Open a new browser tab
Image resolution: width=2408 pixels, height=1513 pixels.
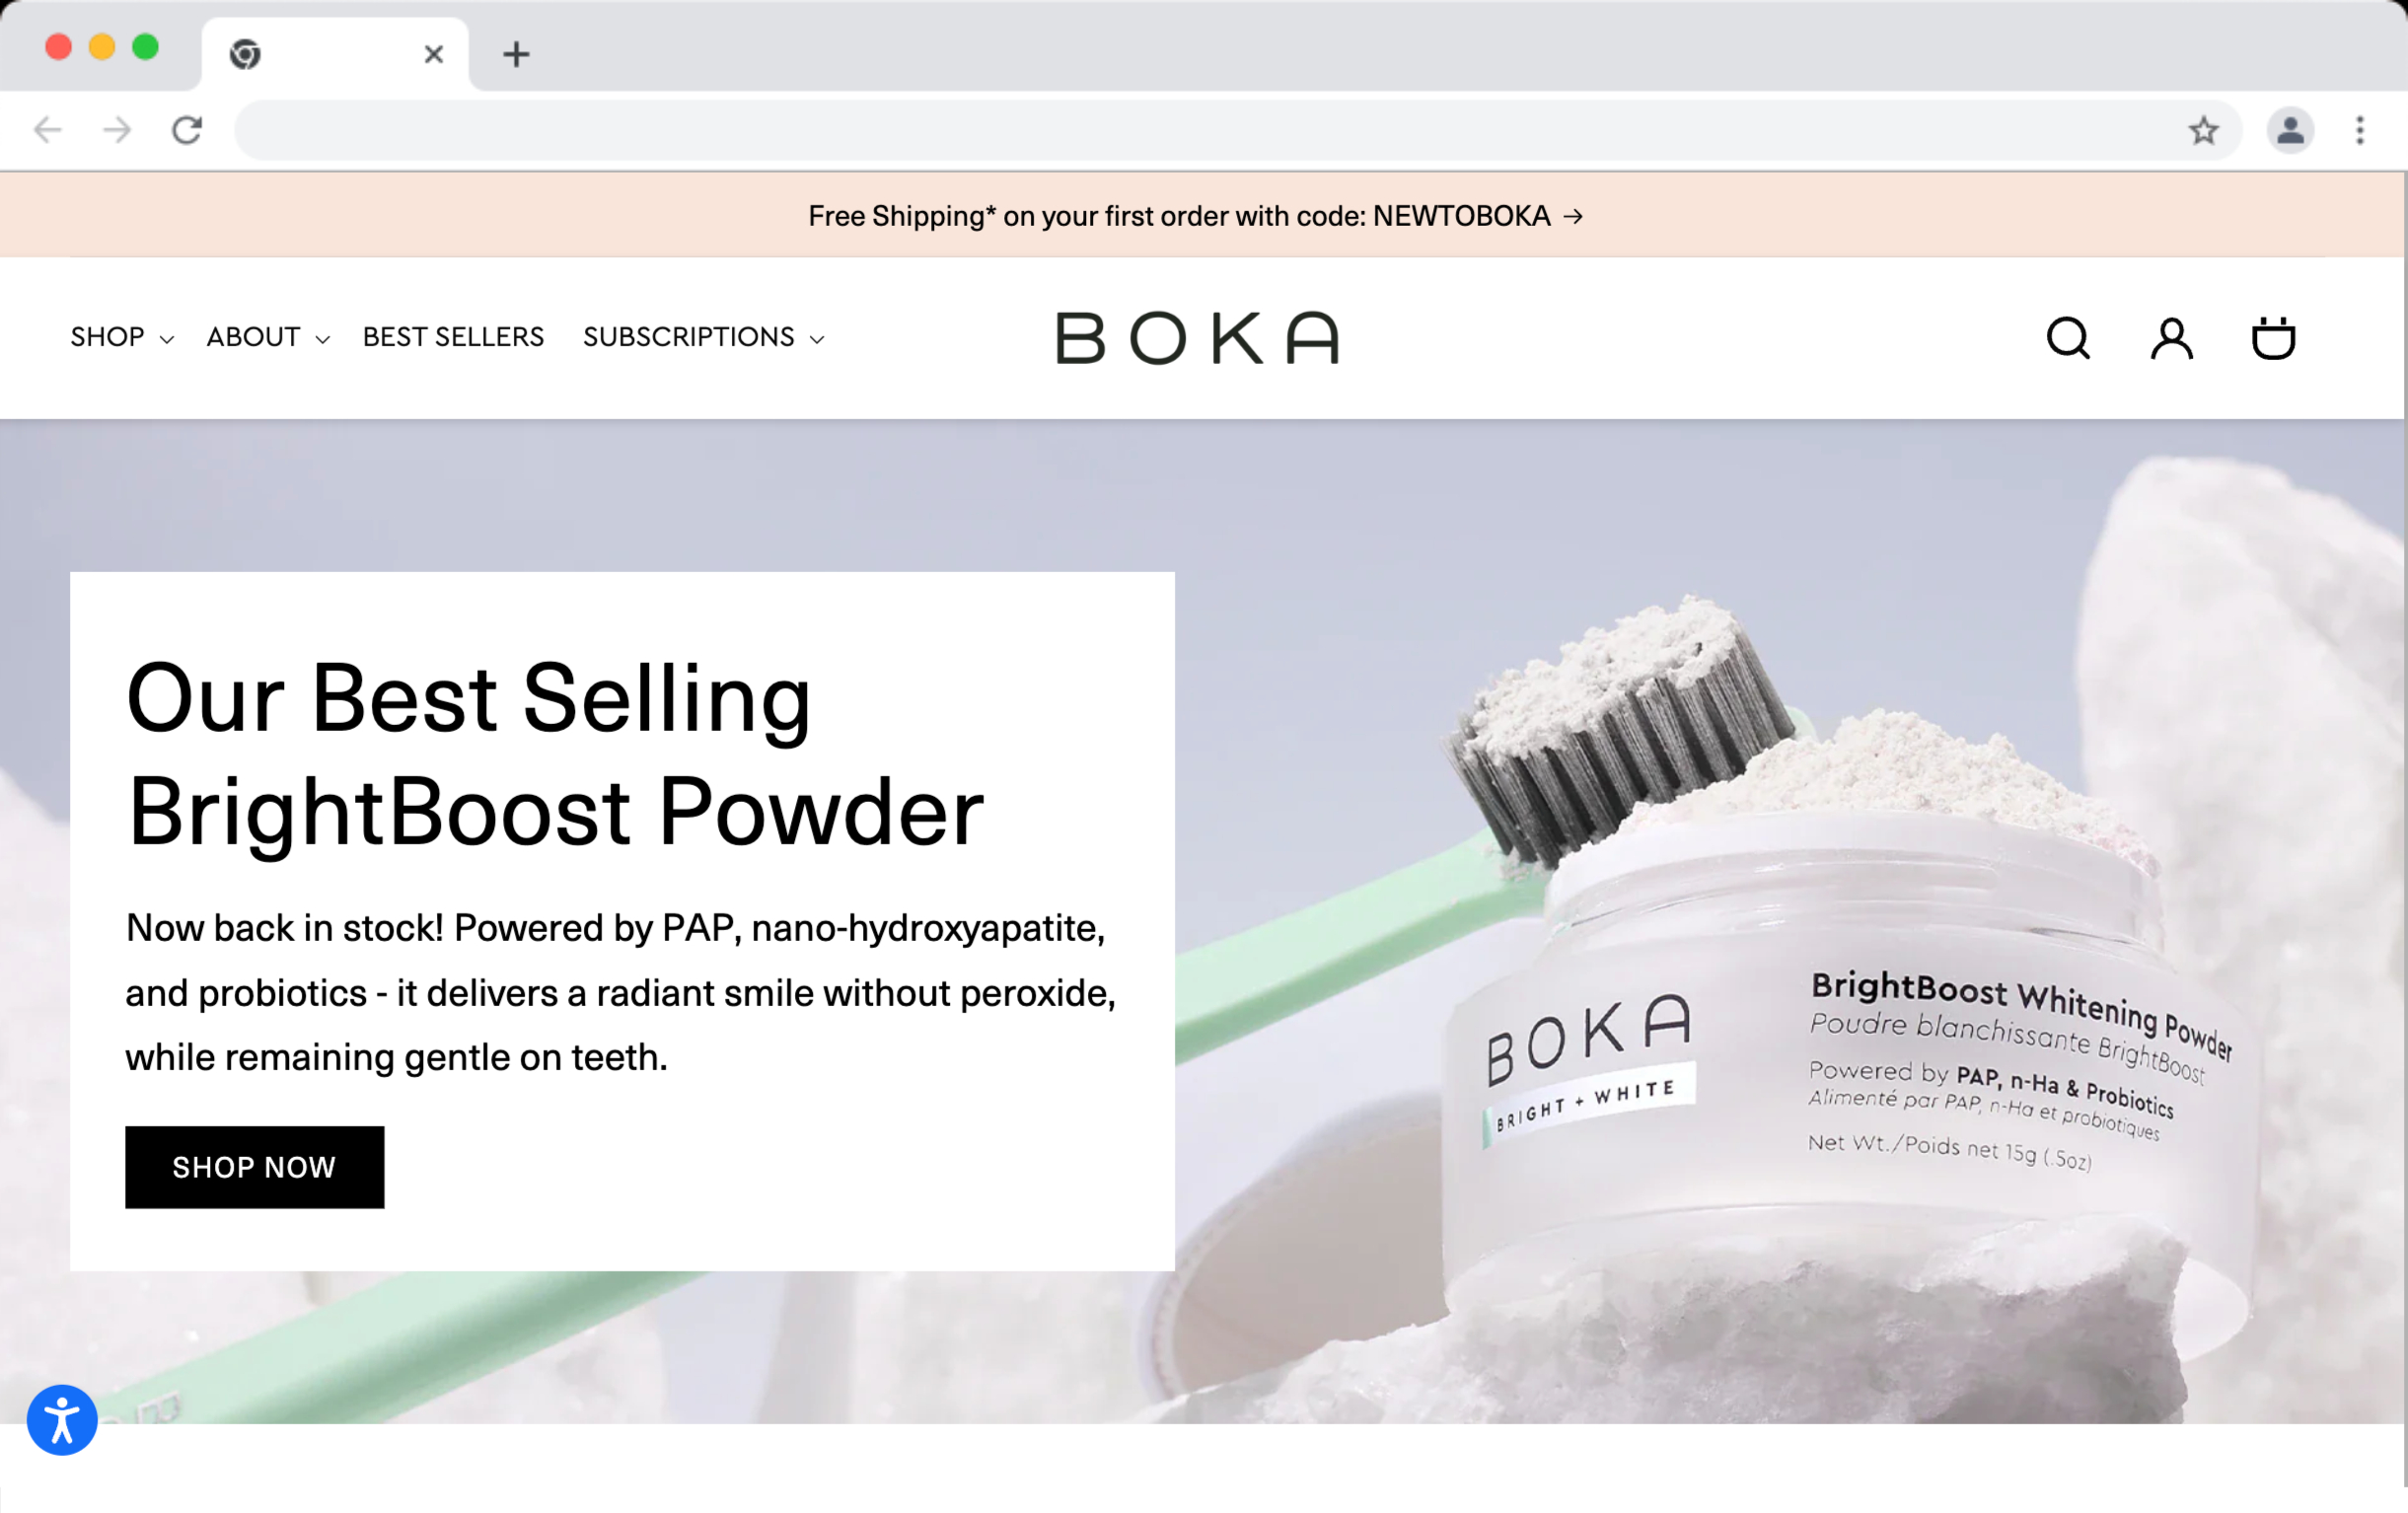516,54
